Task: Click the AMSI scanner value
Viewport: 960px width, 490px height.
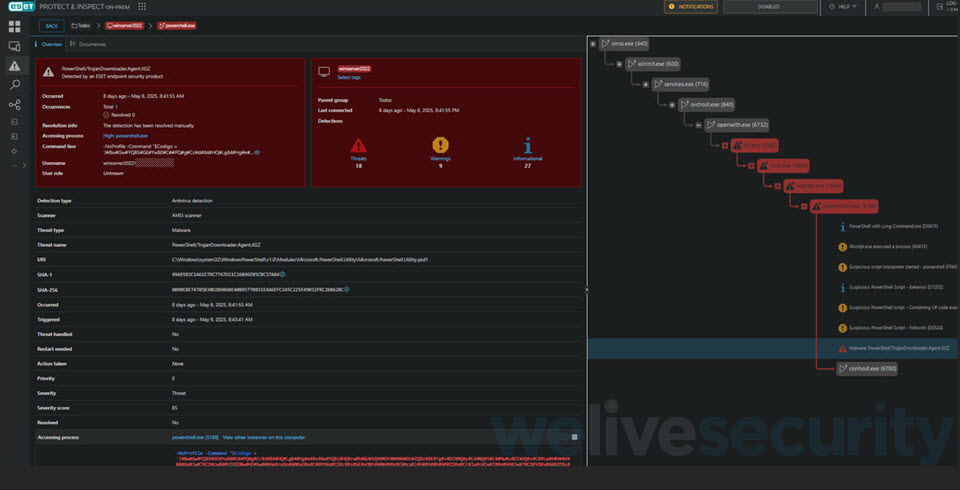Action: click(x=187, y=215)
